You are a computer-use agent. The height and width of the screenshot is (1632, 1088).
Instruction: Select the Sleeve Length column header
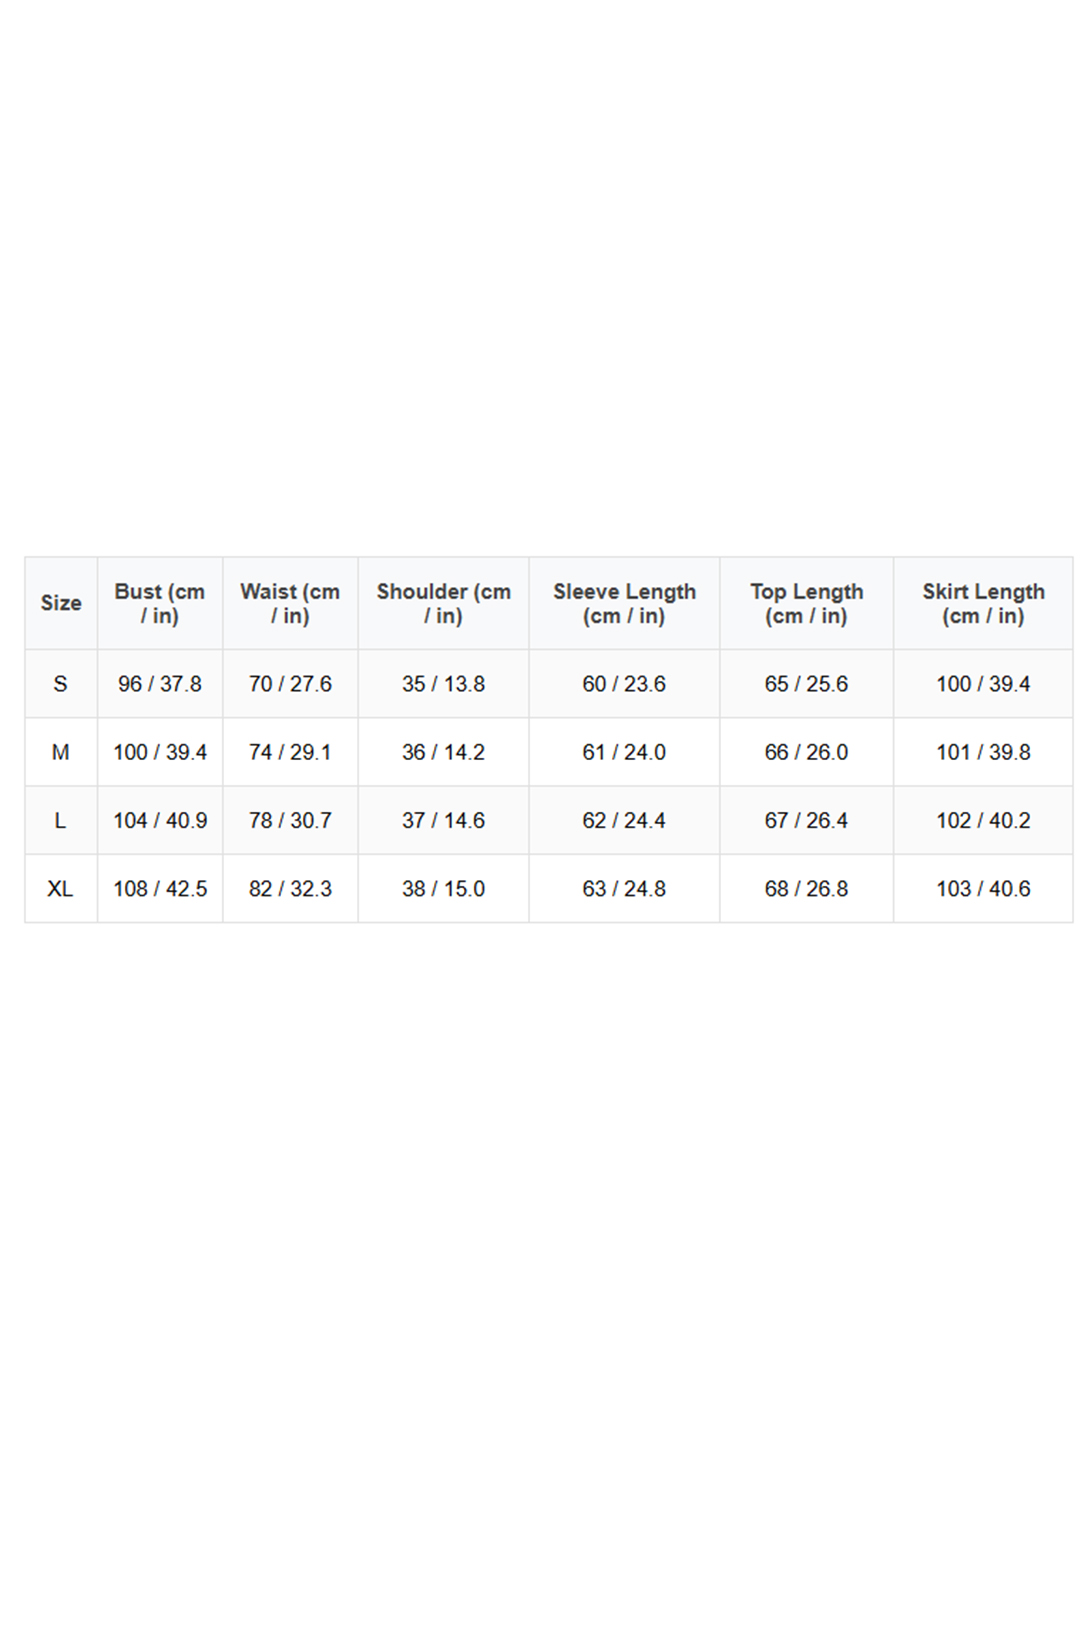[624, 603]
